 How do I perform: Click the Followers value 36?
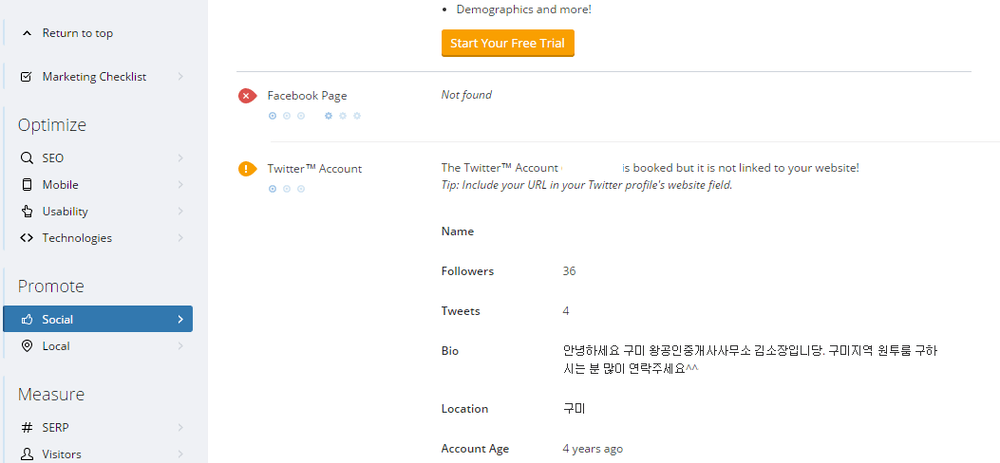click(569, 271)
